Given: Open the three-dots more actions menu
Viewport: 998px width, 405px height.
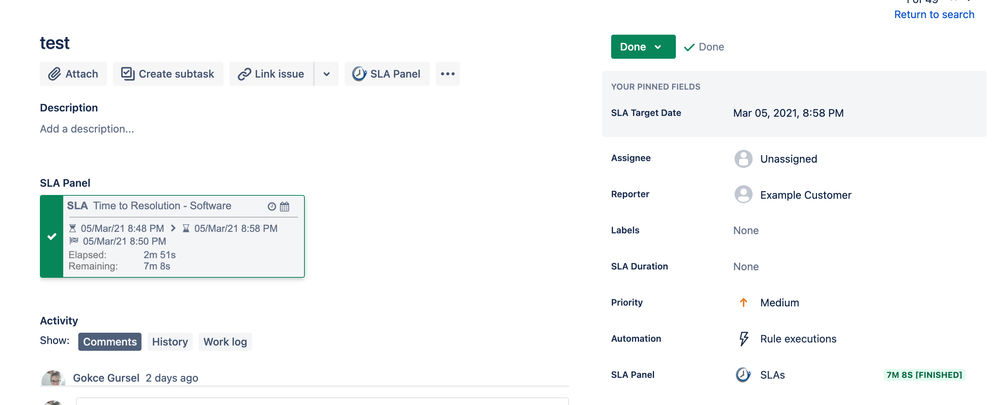Looking at the screenshot, I should point(448,74).
